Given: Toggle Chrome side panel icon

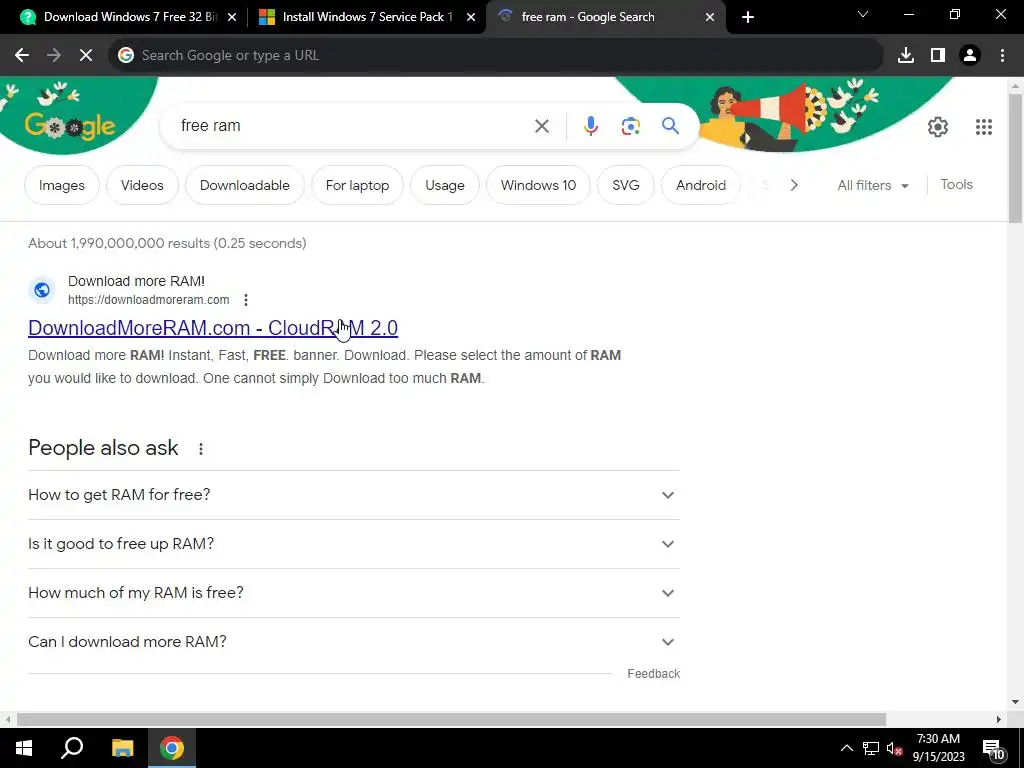Looking at the screenshot, I should click(x=938, y=56).
